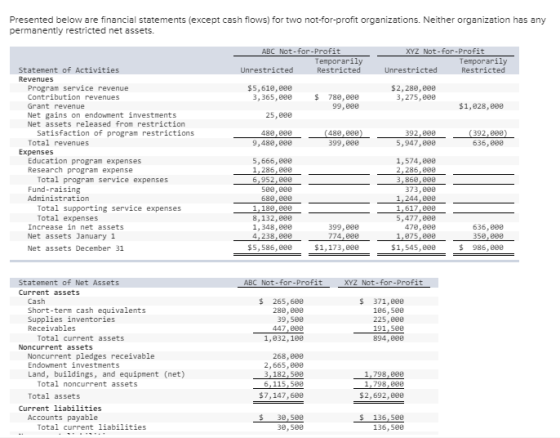The image size is (560, 438).
Task: Click ABC total current assets 1,032,100
Action: (x=284, y=338)
